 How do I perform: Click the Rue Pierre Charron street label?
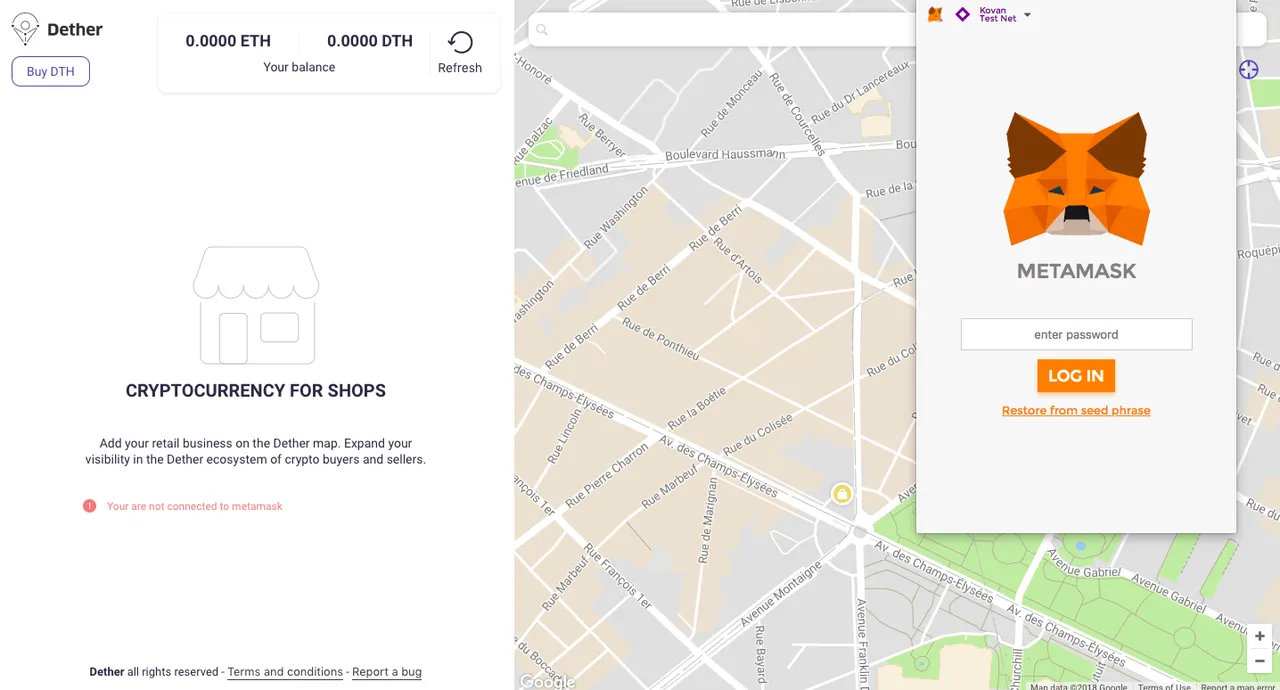click(x=607, y=474)
